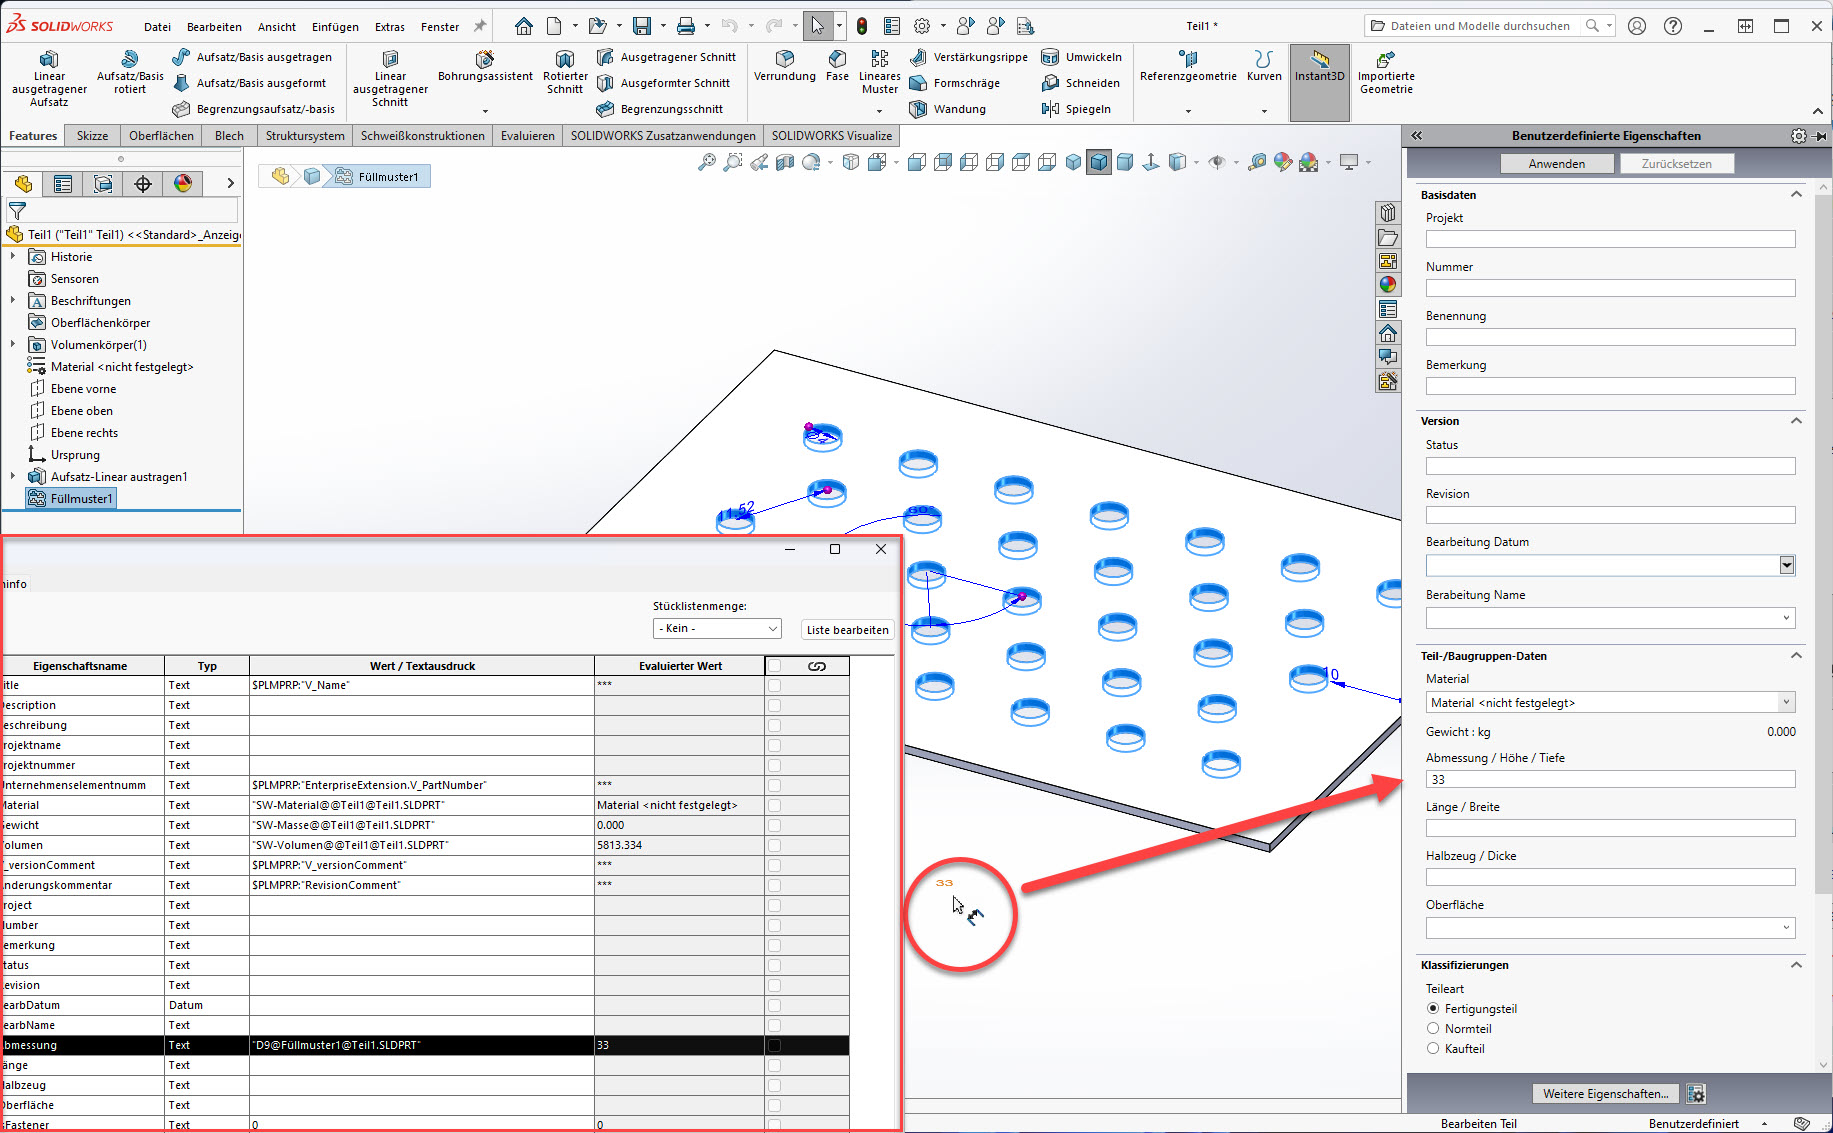Screen dimensions: 1833x1133
Task: Select the Wandung tool
Action: [x=948, y=109]
